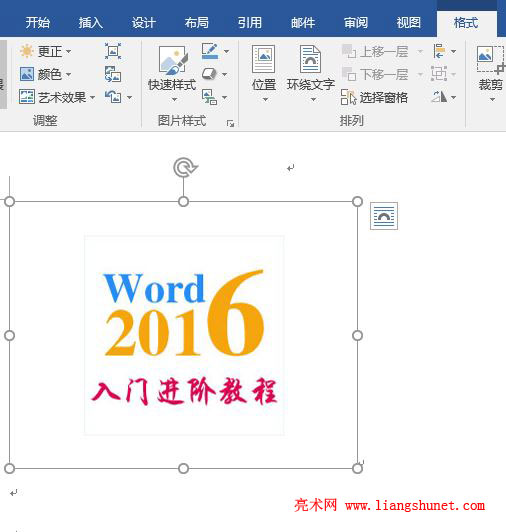506x532 pixels.
Task: Click the compress pictures icon
Action: click(x=113, y=51)
